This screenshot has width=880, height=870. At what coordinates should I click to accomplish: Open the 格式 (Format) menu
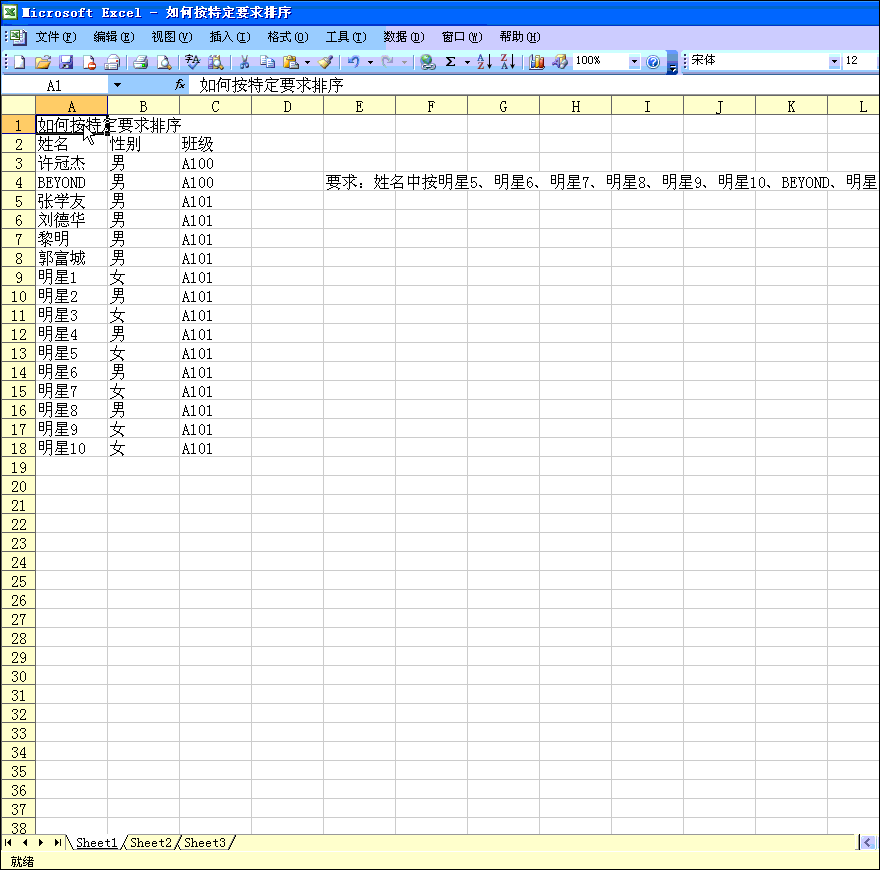click(287, 37)
